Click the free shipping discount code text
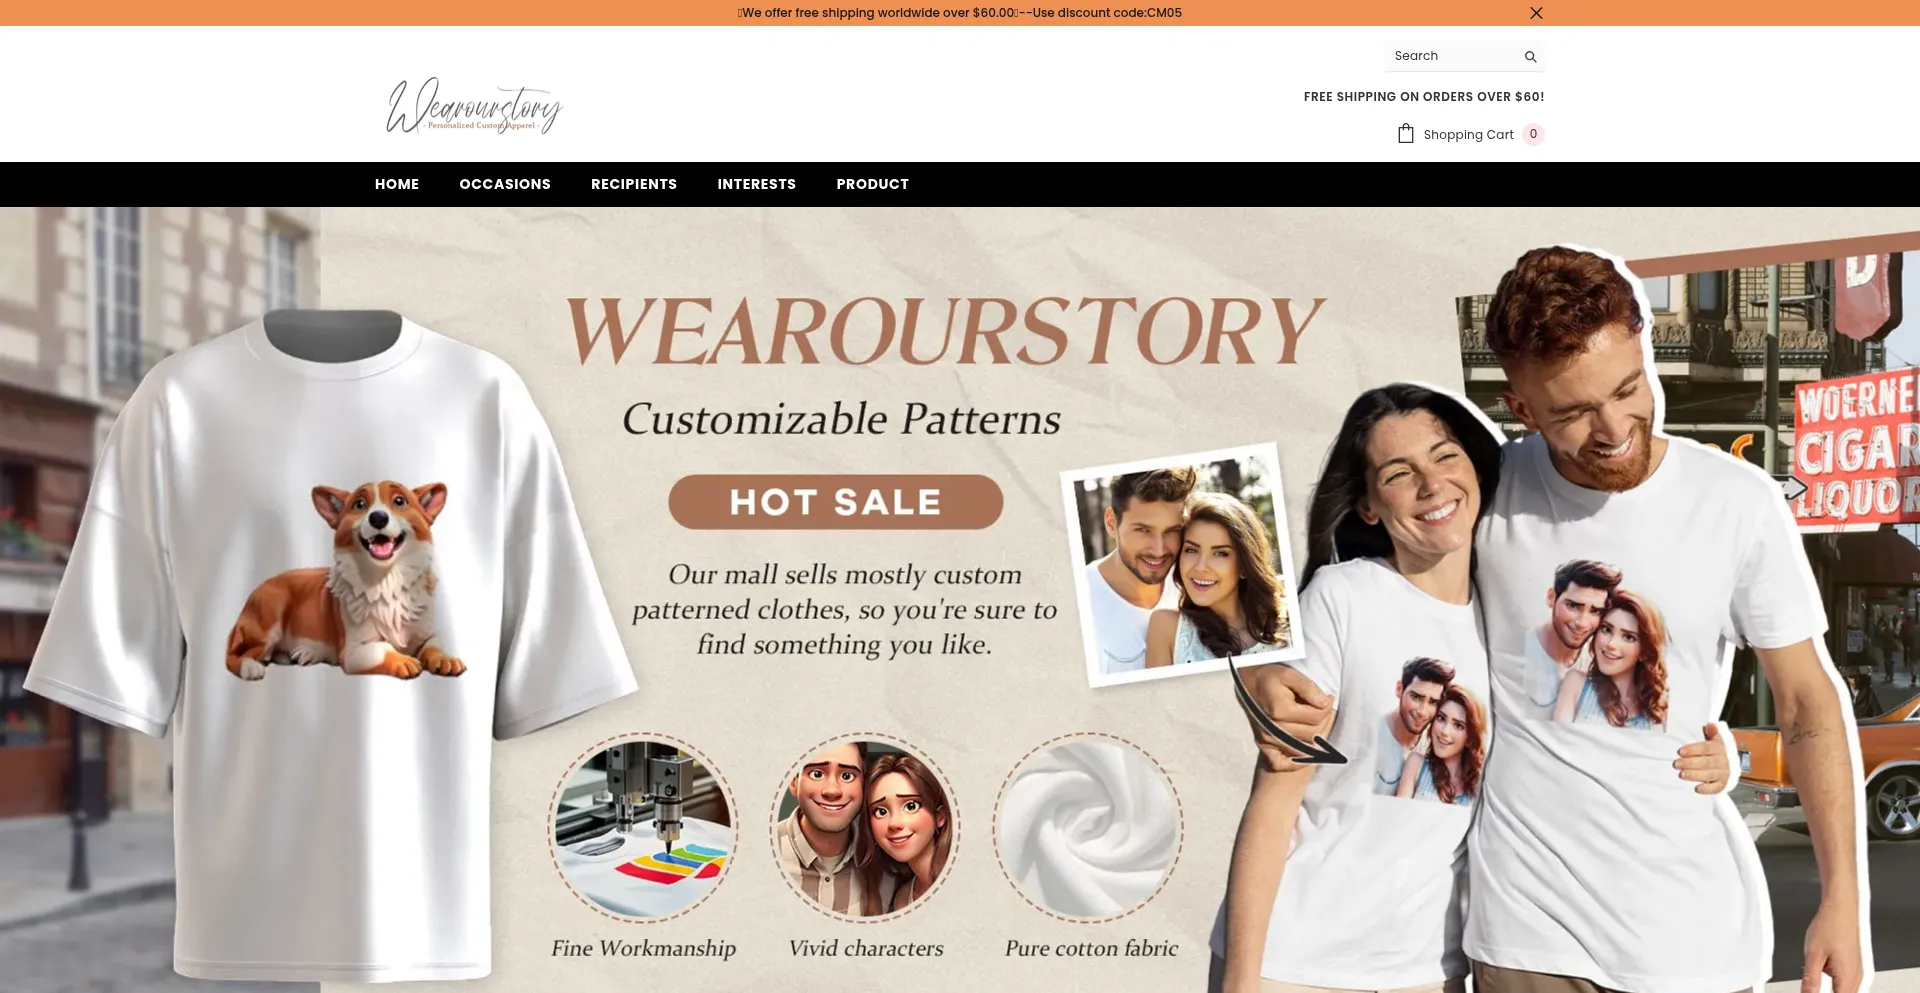Viewport: 1920px width, 993px height. (x=960, y=13)
